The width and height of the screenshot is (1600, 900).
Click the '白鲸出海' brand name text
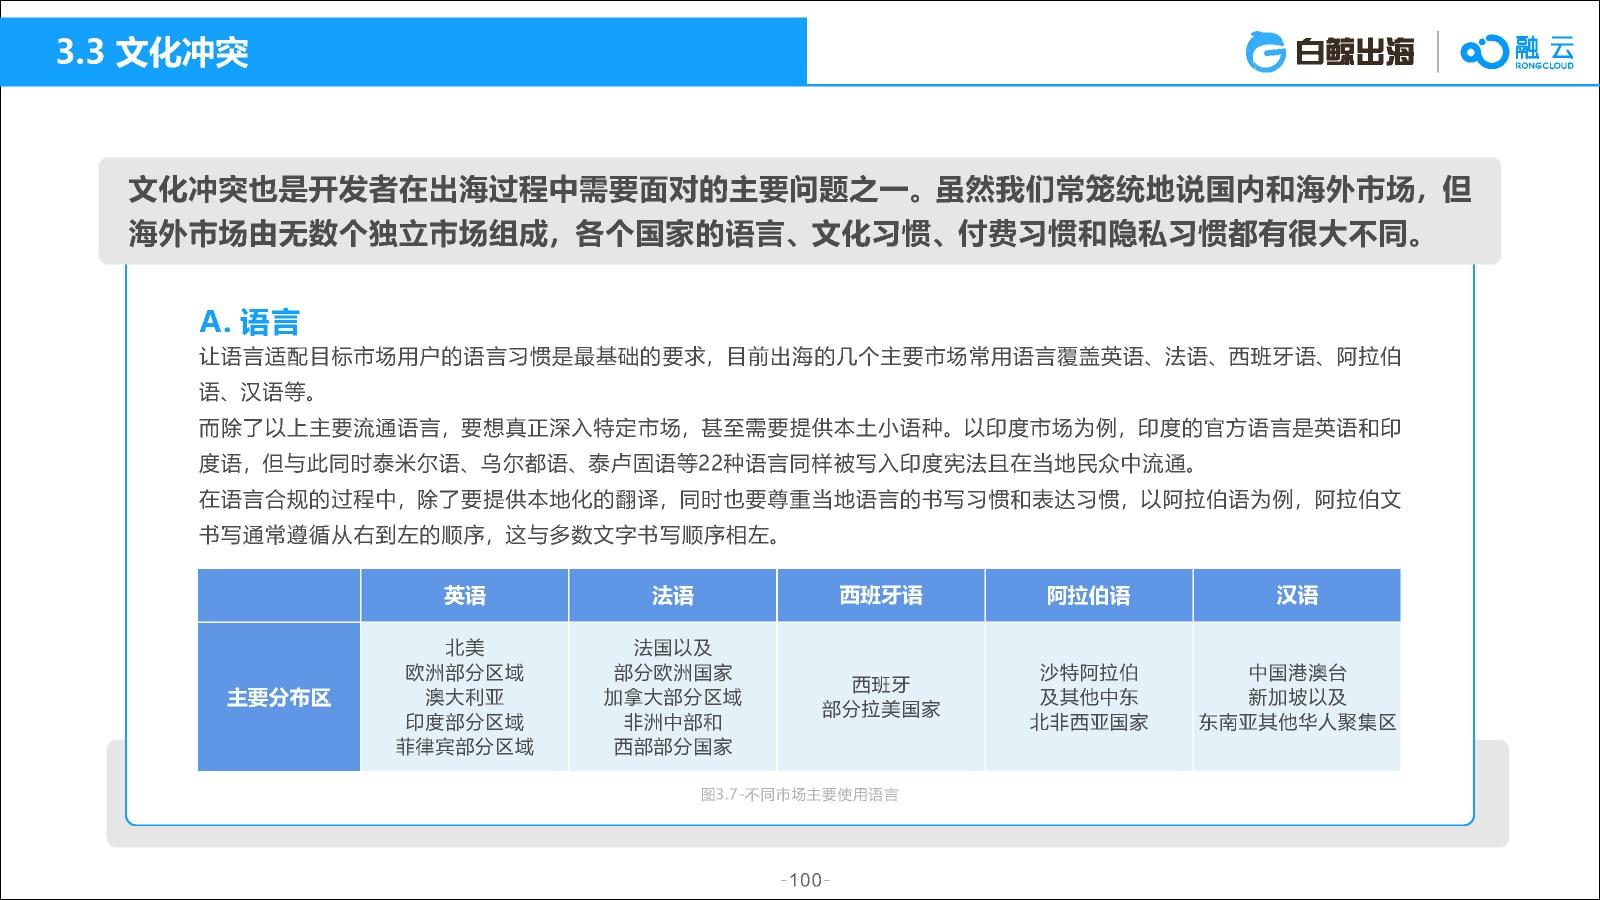point(1354,52)
